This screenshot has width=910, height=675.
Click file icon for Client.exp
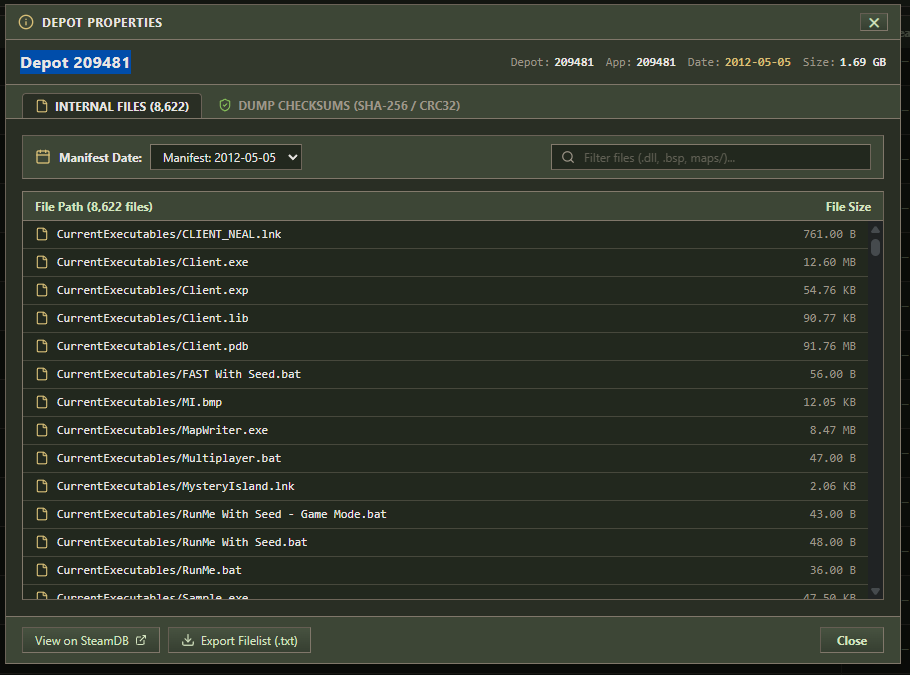coord(42,290)
